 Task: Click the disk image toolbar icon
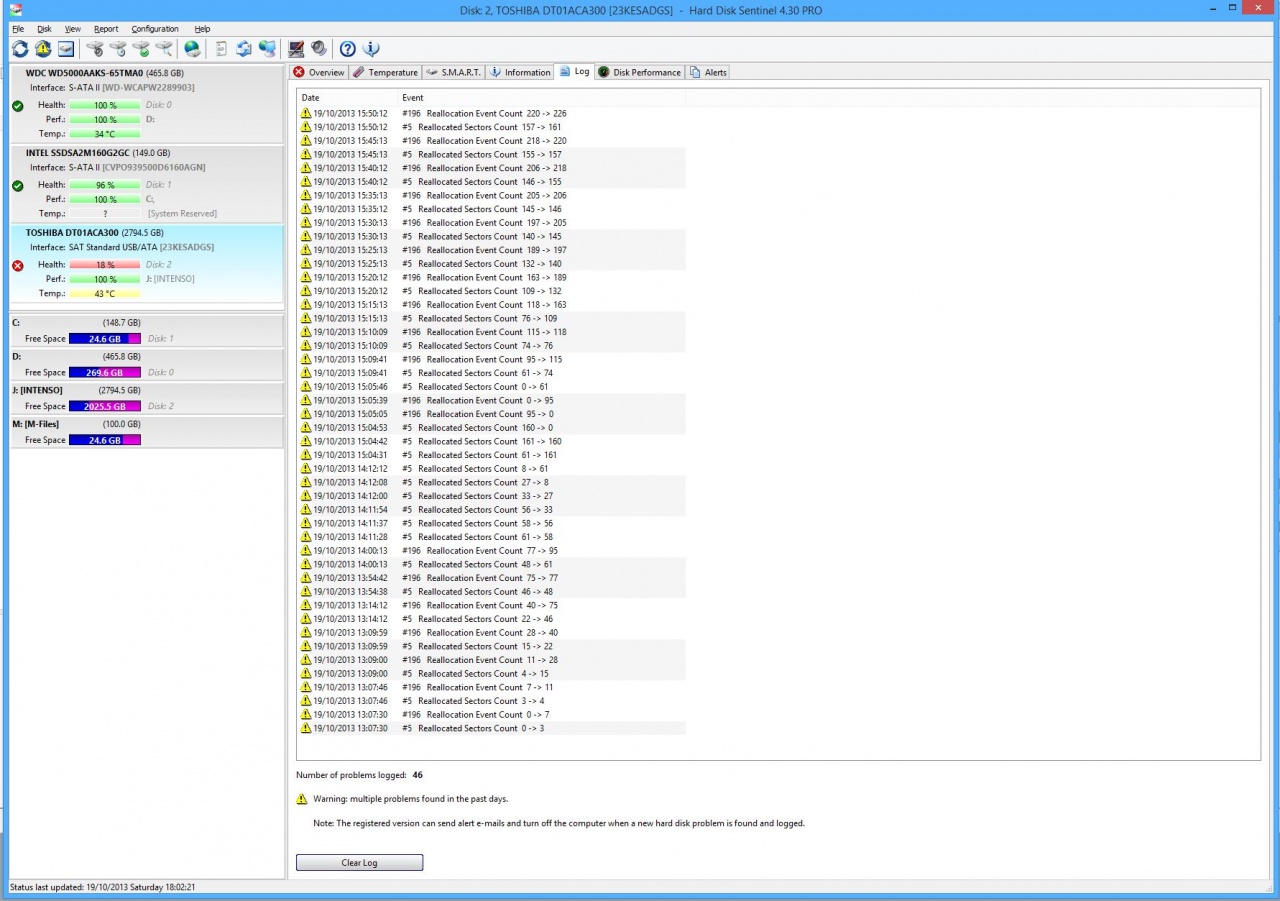pos(66,49)
